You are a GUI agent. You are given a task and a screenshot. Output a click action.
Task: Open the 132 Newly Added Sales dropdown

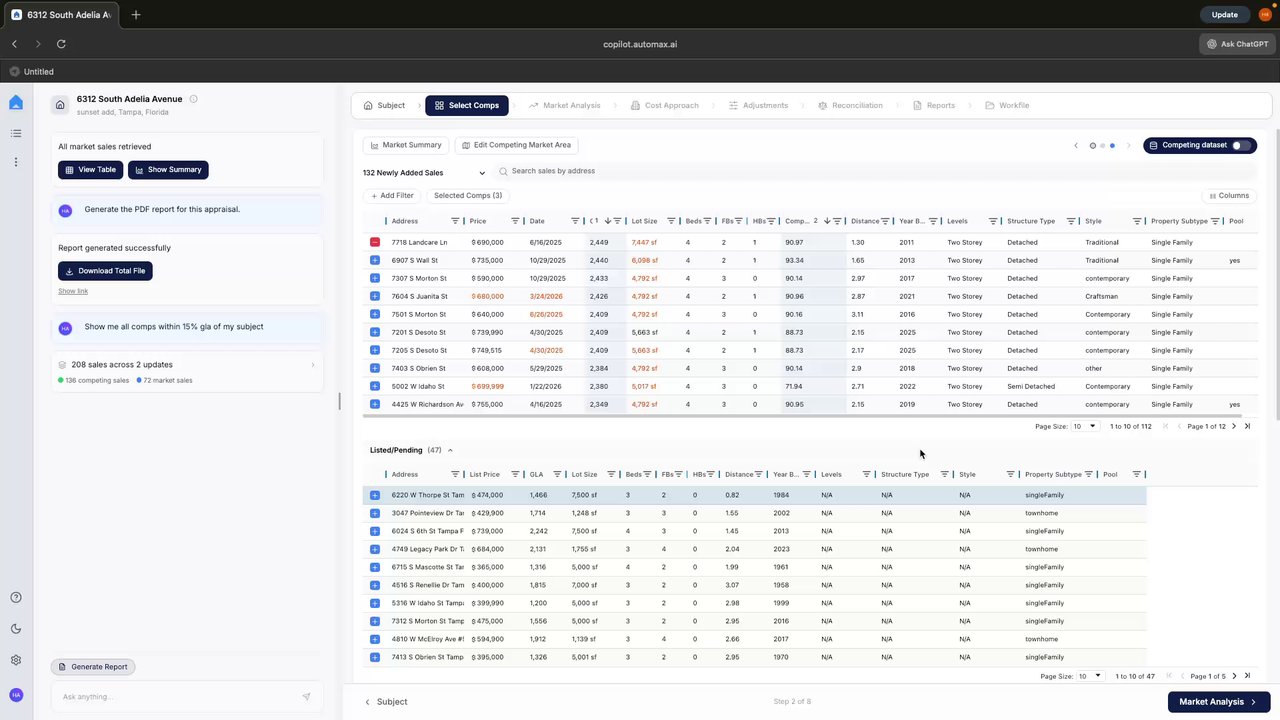(424, 172)
